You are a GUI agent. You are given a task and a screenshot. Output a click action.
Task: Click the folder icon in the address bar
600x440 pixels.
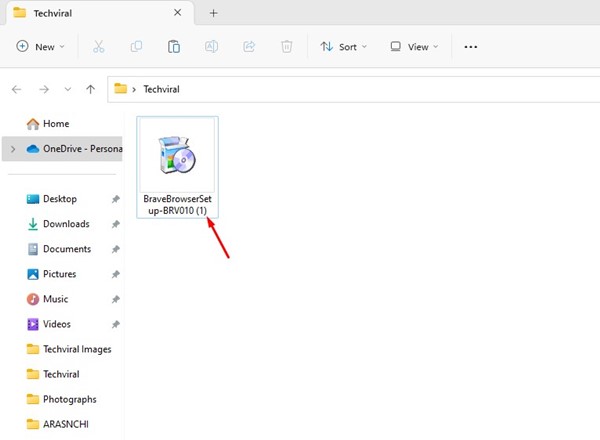tap(121, 88)
